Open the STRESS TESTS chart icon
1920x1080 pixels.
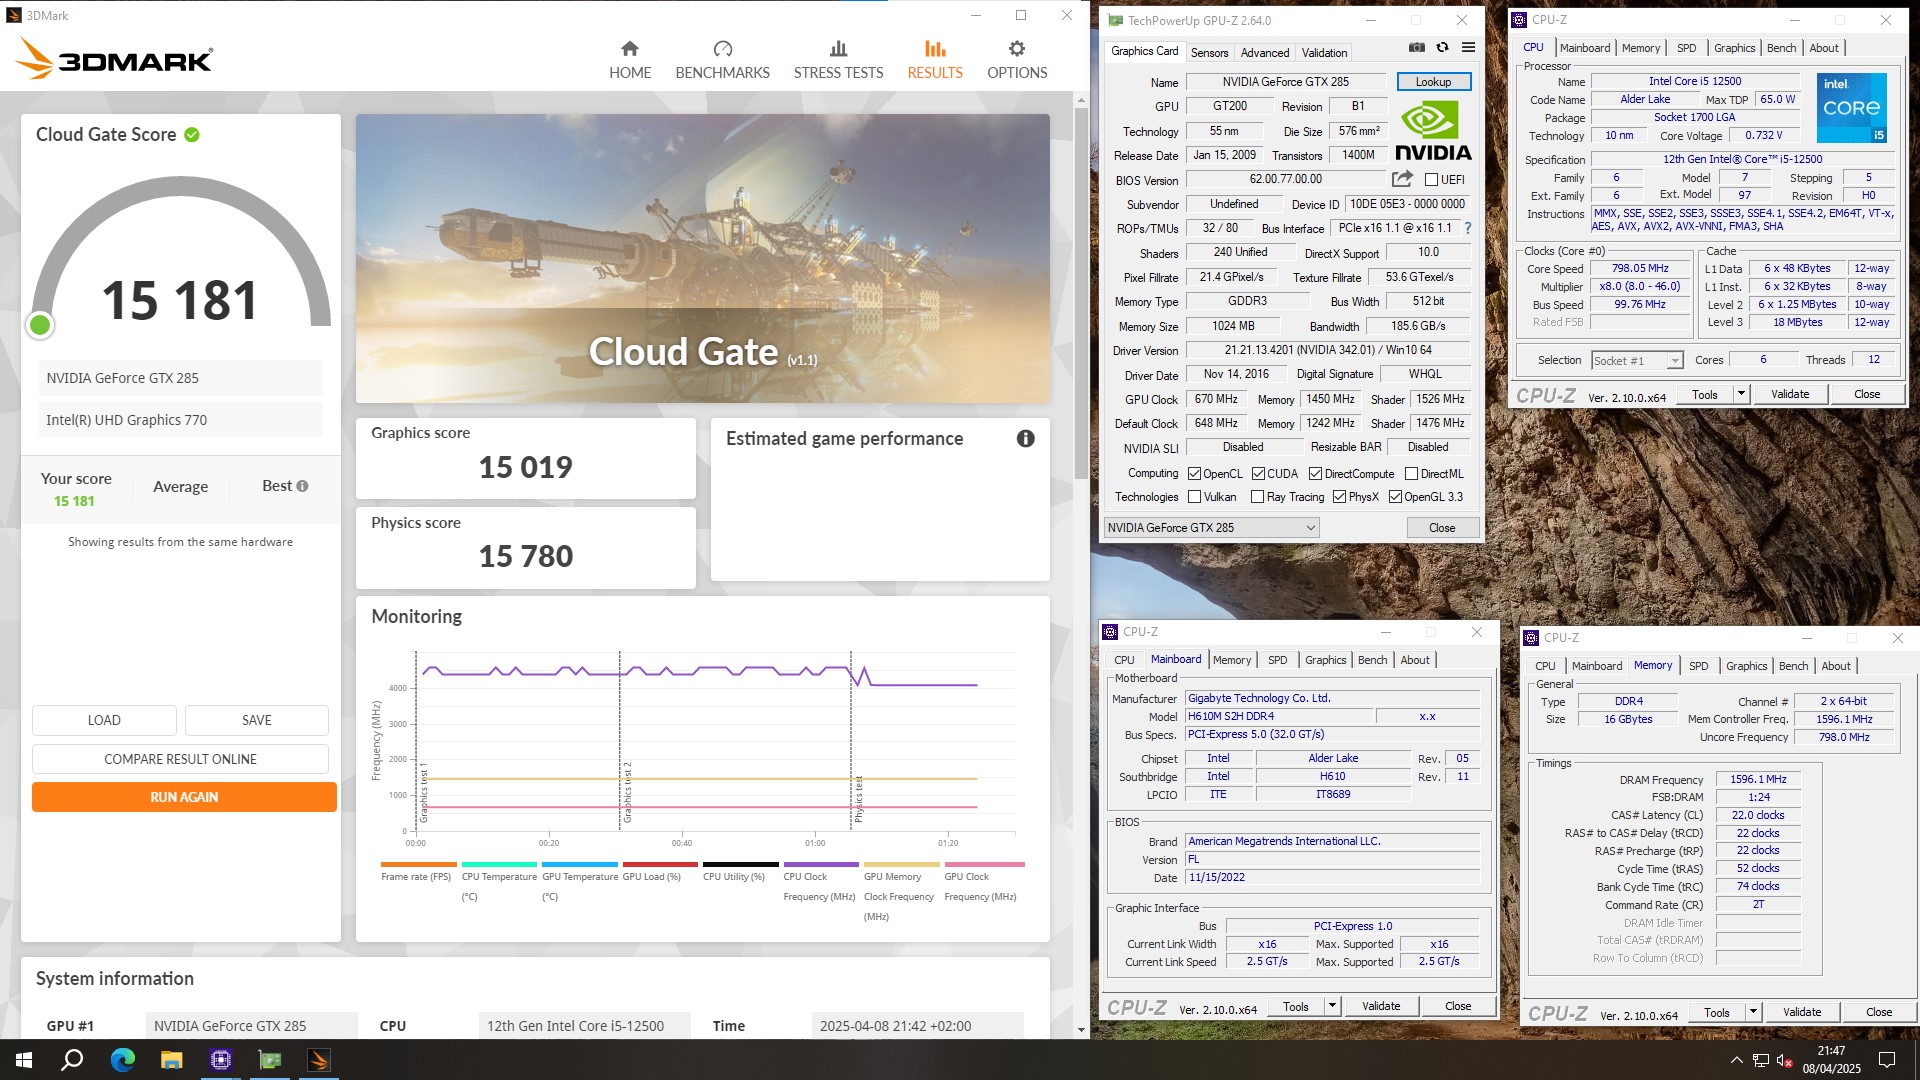(838, 48)
